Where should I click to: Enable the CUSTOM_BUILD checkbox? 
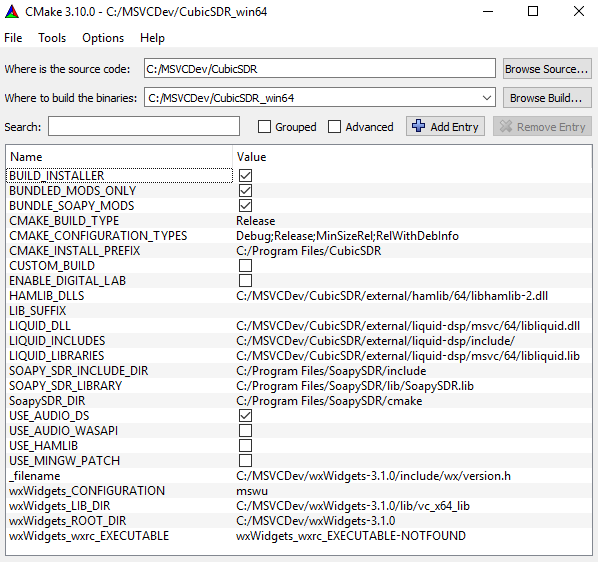click(x=245, y=266)
